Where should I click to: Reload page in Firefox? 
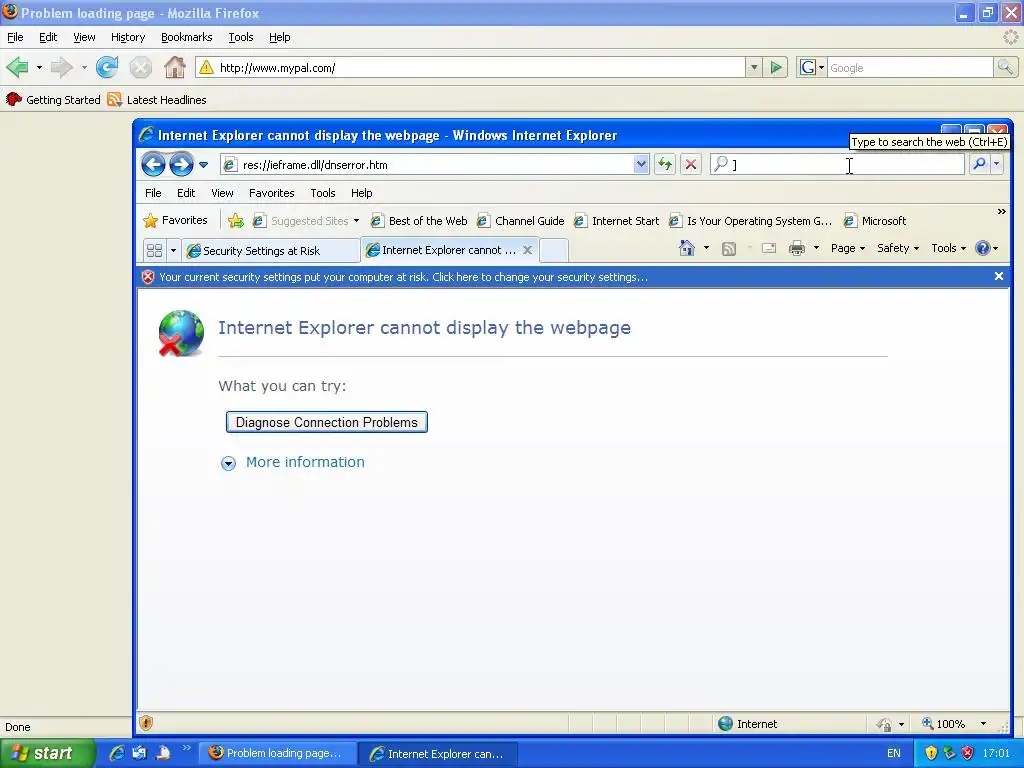point(107,67)
